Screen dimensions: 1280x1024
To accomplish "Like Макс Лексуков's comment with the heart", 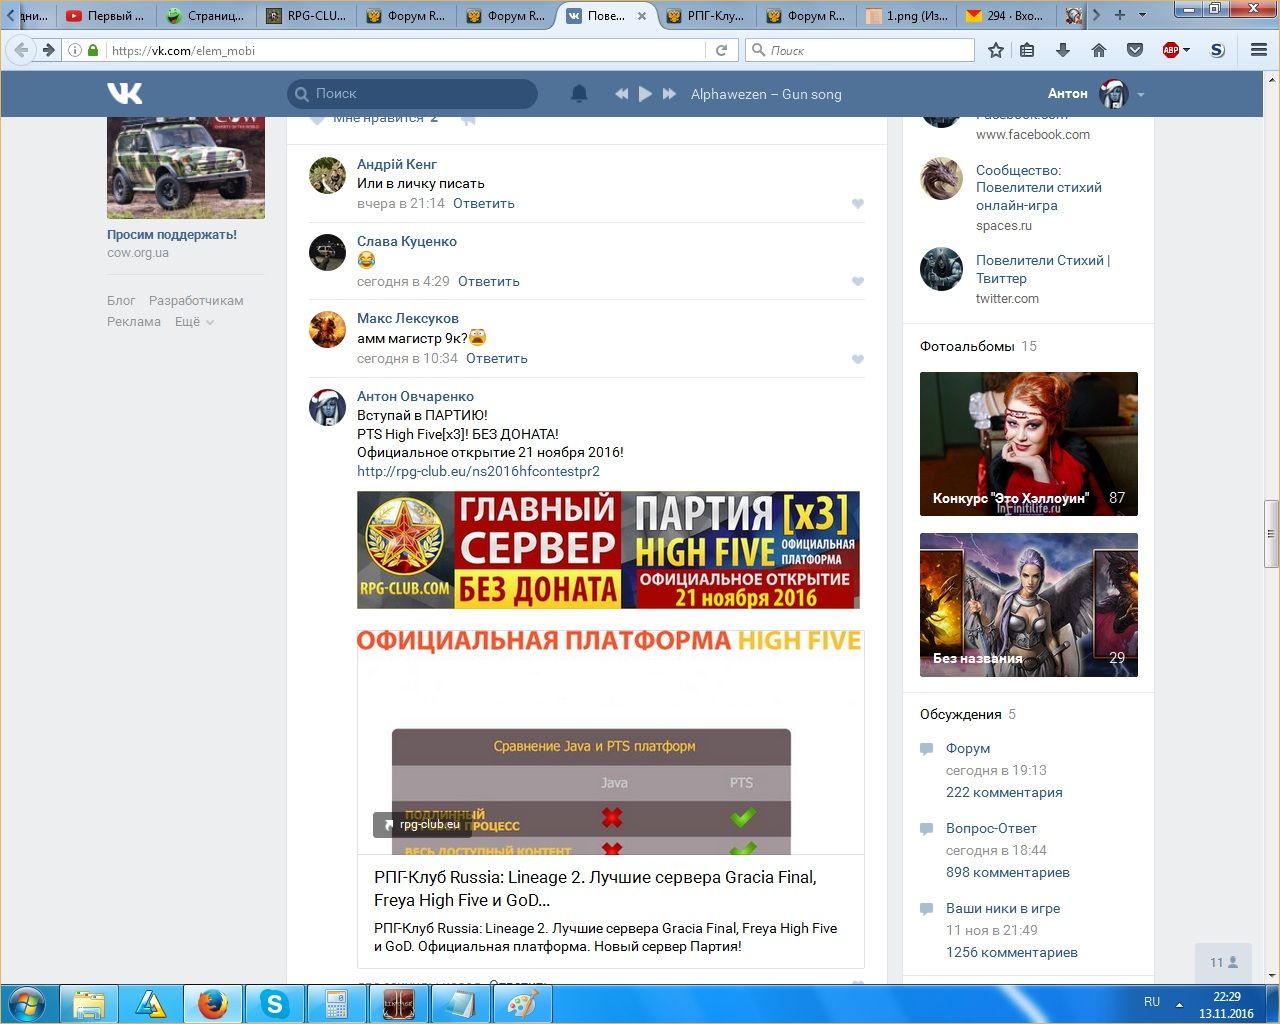I will pyautogui.click(x=857, y=359).
